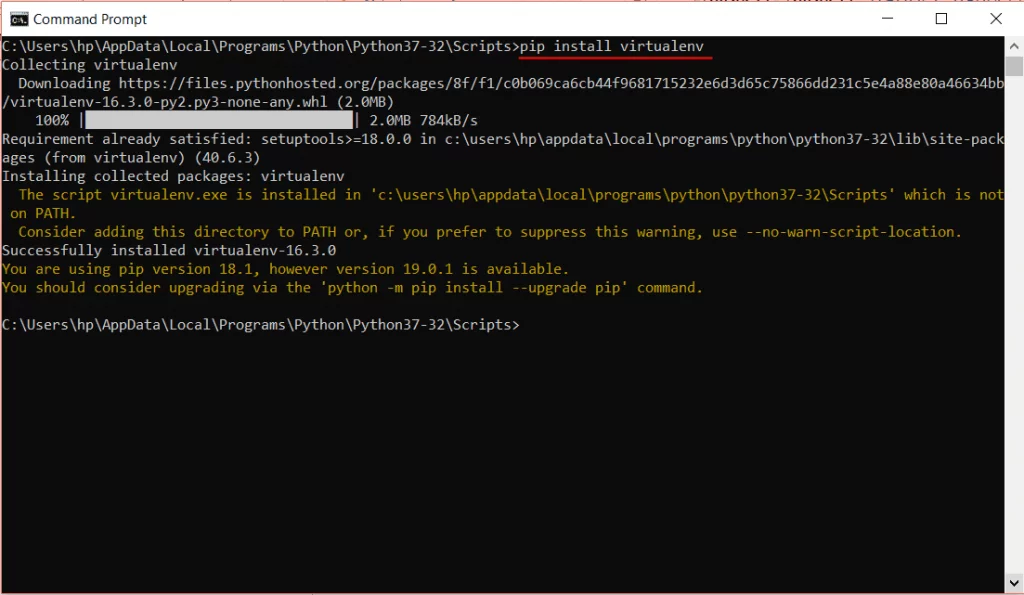Click the '2.0MB 784kB/s' speed text
The image size is (1024, 595).
(423, 121)
